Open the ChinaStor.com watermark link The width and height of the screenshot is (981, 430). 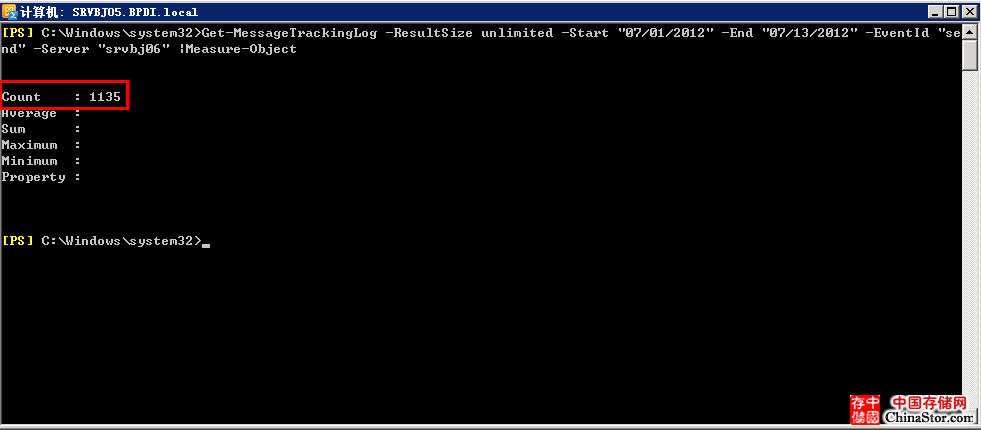pyautogui.click(x=929, y=417)
